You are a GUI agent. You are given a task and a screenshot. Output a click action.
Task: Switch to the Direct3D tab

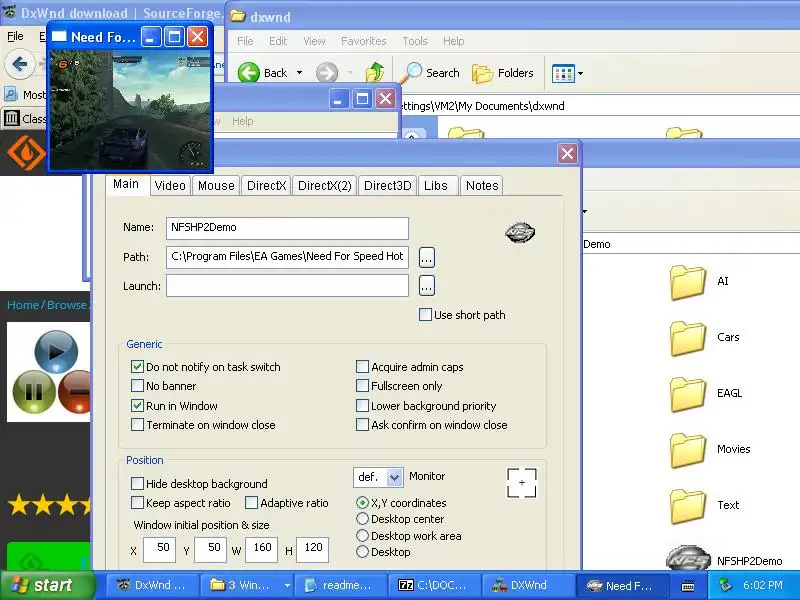[x=387, y=186]
